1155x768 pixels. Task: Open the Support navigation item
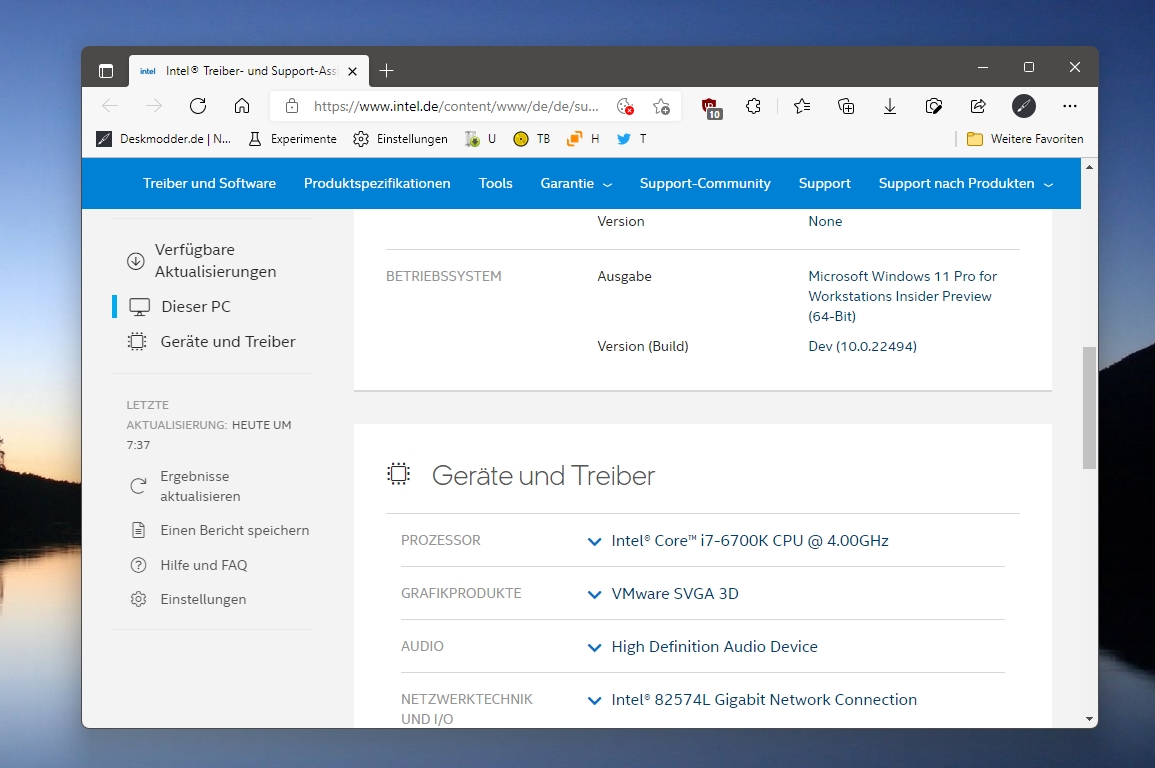(x=824, y=183)
